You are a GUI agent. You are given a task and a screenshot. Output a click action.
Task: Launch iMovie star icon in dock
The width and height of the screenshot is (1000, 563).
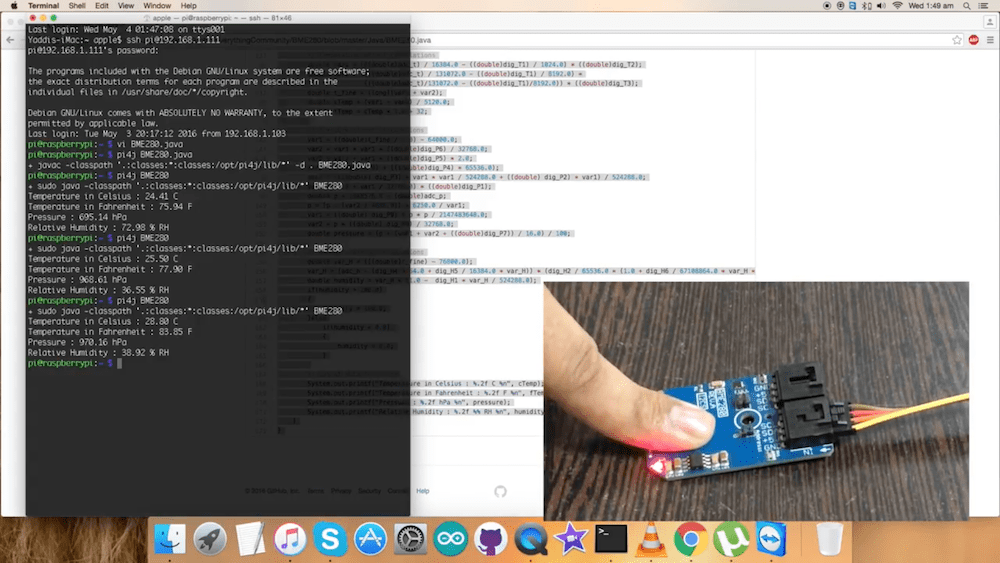tap(571, 539)
